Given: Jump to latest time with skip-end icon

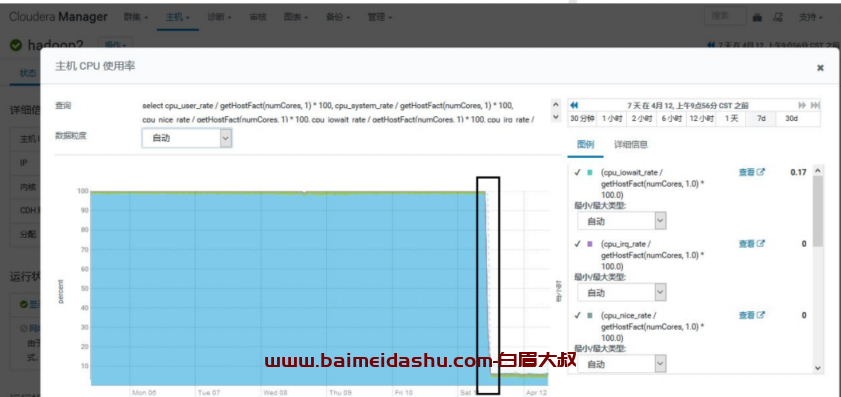Looking at the screenshot, I should (815, 105).
